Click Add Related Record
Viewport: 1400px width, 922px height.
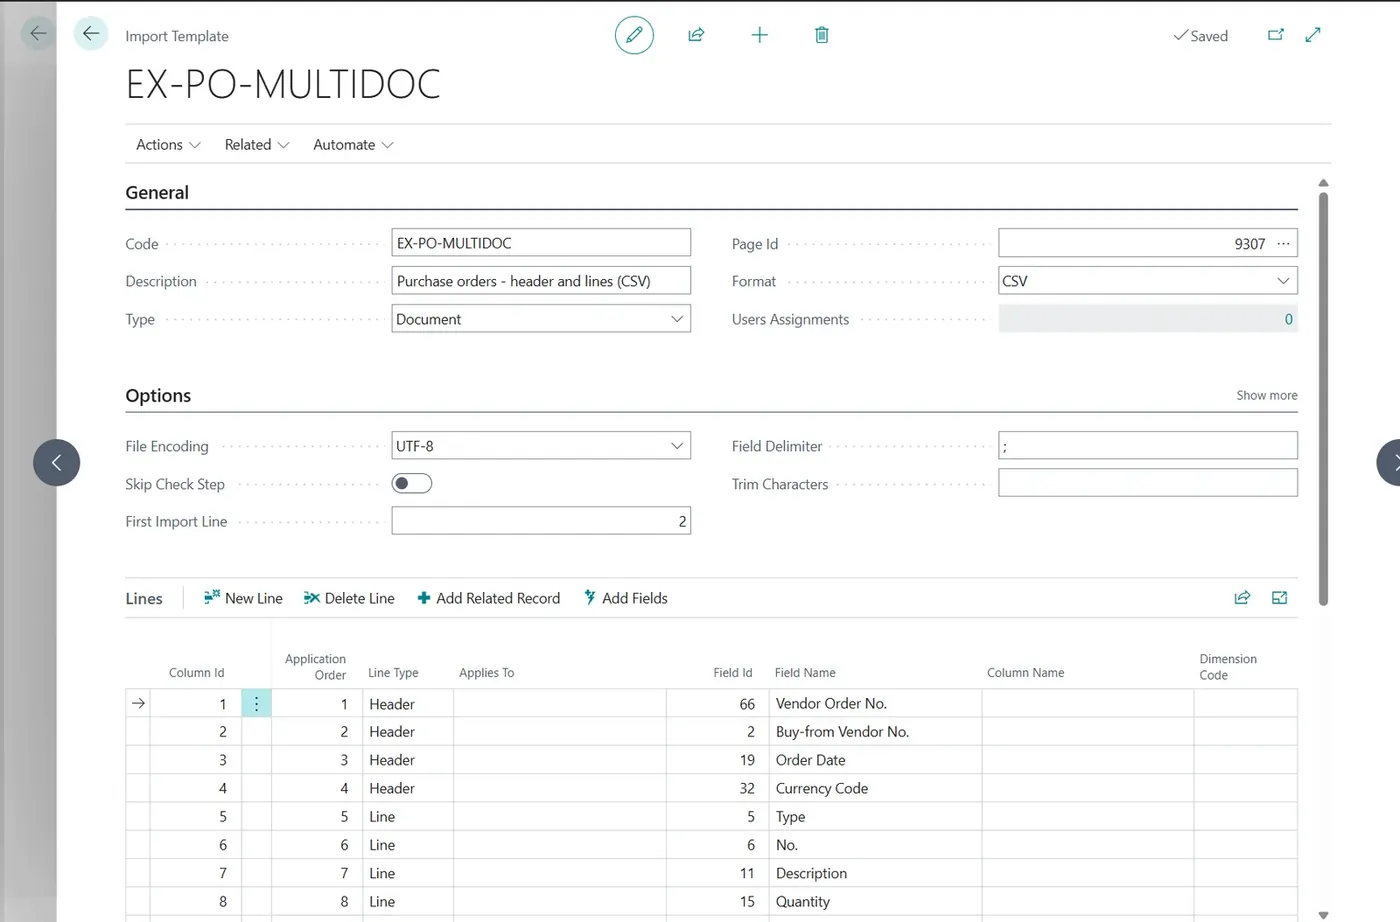(x=488, y=598)
